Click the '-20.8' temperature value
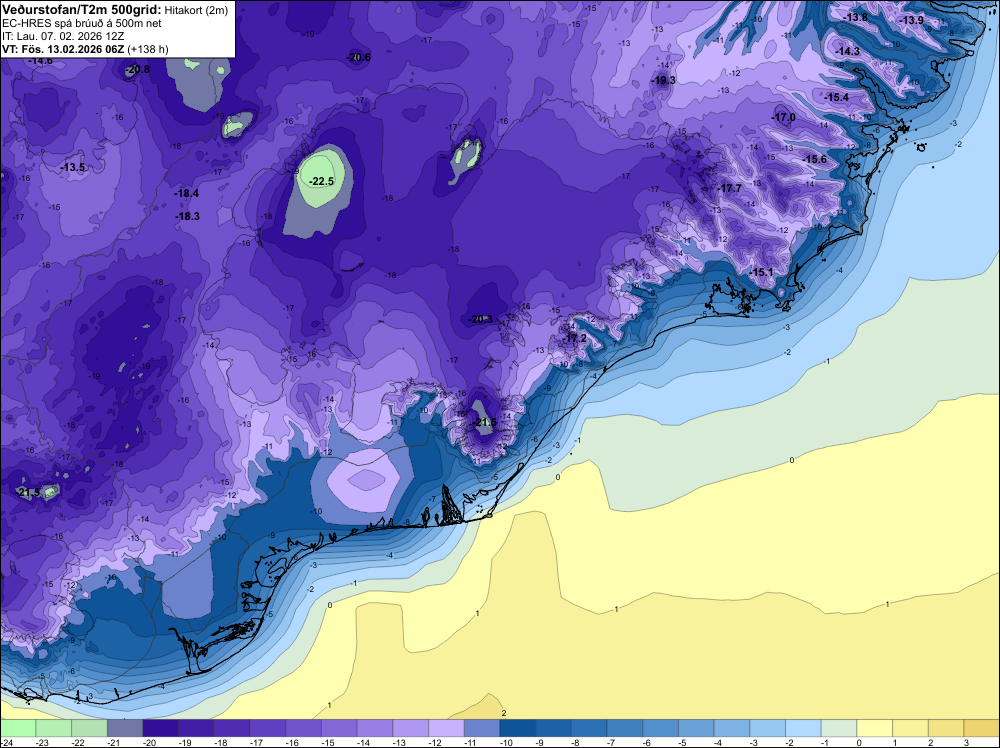The height and width of the screenshot is (748, 1000). [137, 70]
